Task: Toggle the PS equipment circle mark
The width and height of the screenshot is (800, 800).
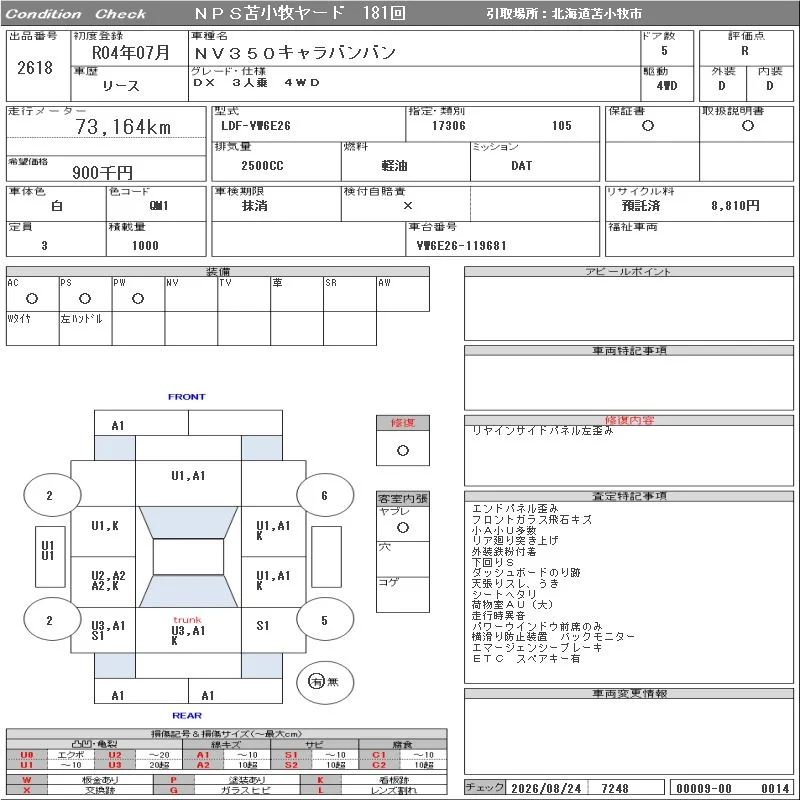Action: 85,298
